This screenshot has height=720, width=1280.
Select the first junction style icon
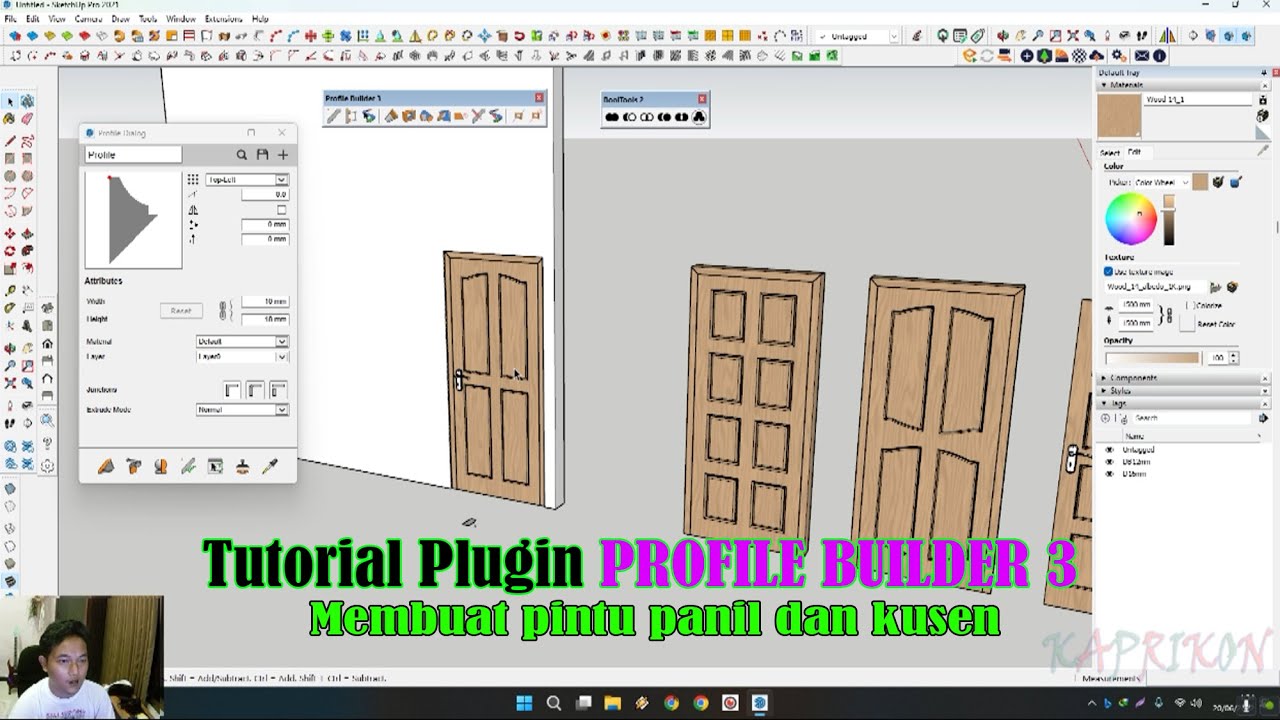coord(232,390)
